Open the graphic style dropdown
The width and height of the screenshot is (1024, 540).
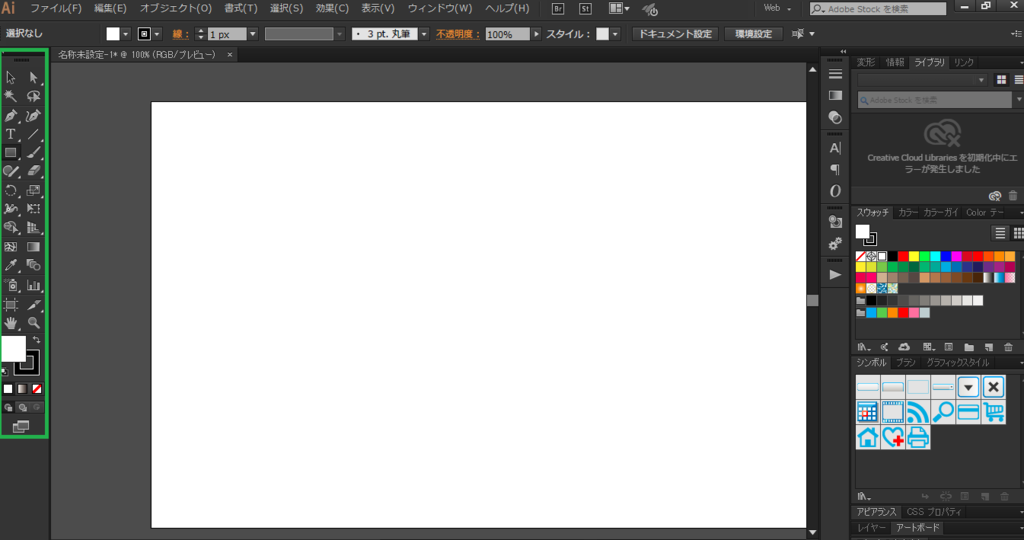tap(615, 34)
